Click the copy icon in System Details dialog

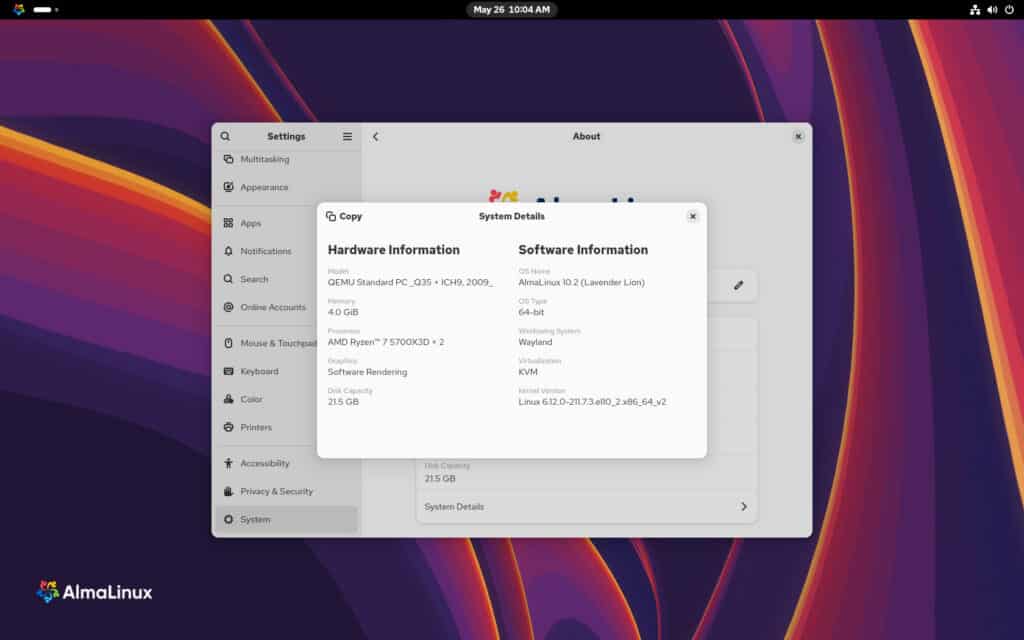[331, 216]
